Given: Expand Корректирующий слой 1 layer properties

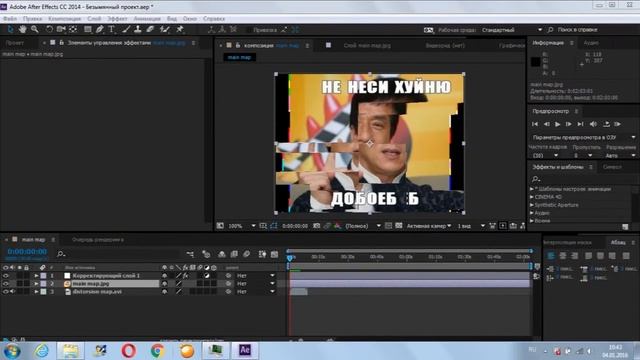Looking at the screenshot, I should [36, 276].
